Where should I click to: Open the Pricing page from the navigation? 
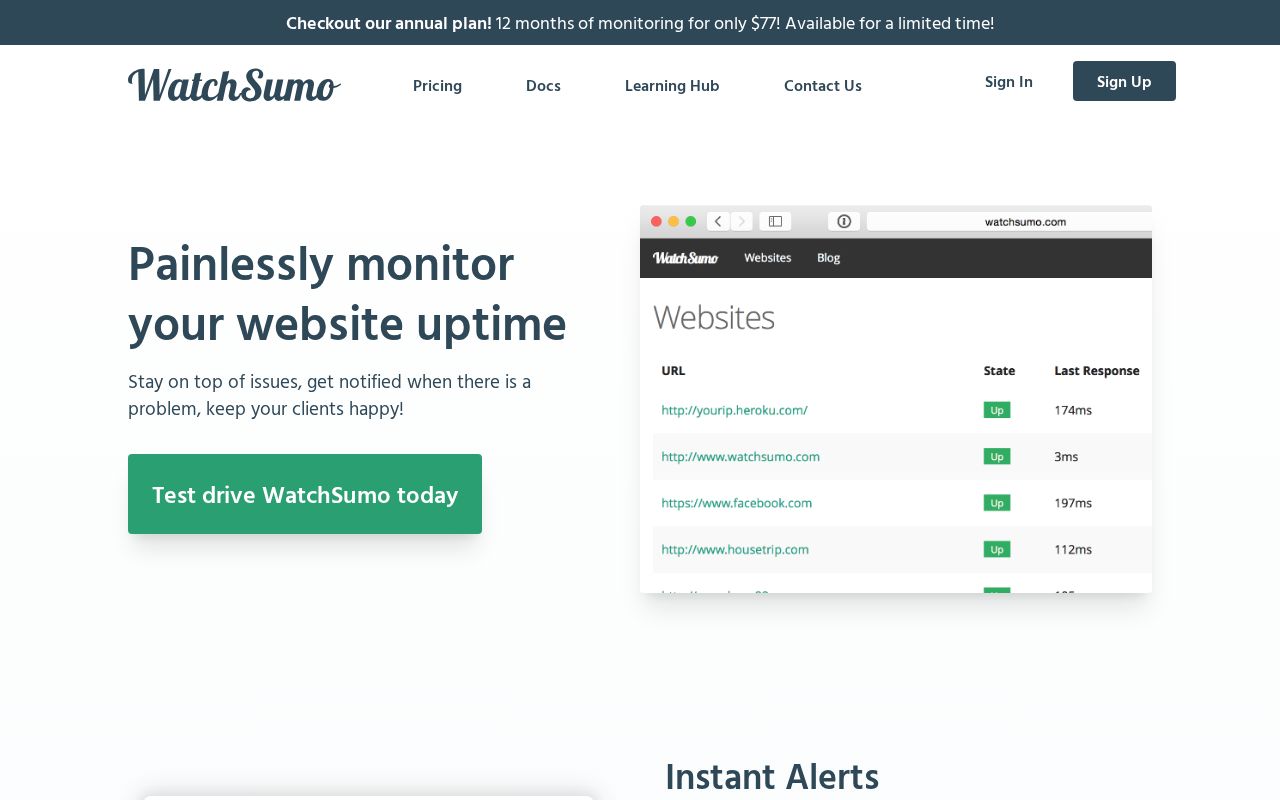tap(437, 86)
